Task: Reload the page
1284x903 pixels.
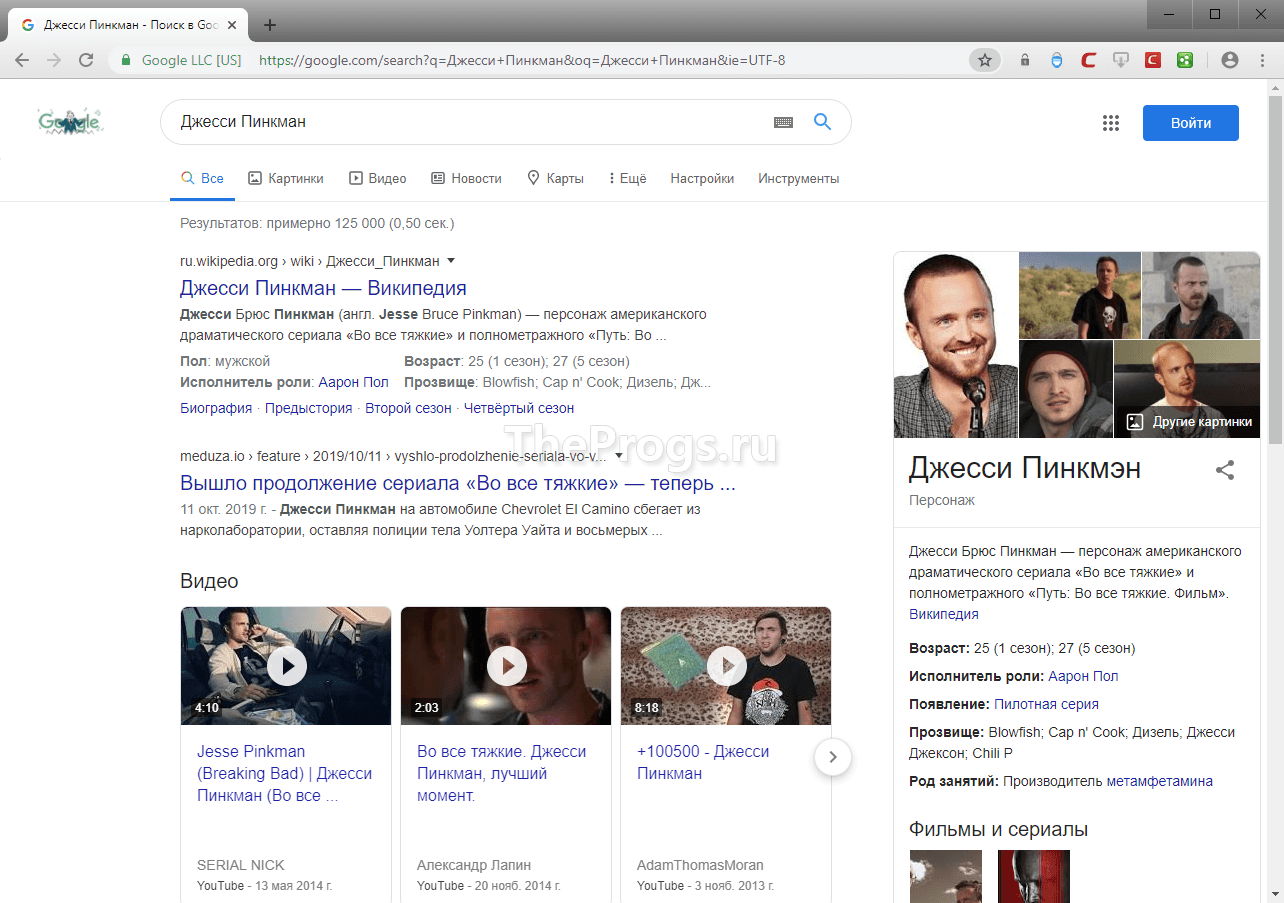Action: tap(86, 60)
